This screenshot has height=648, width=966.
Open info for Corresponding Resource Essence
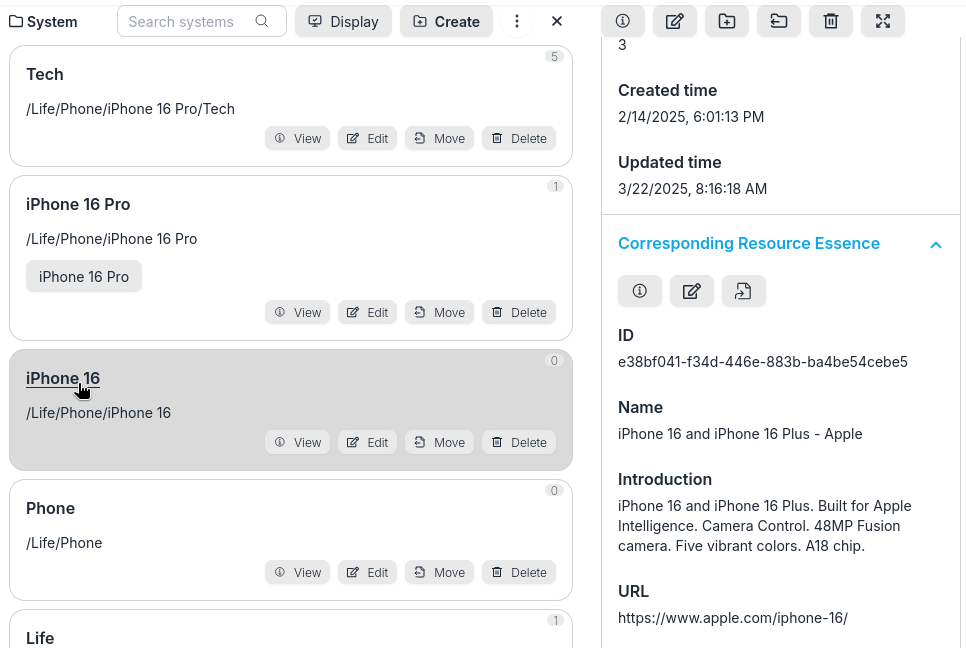640,291
